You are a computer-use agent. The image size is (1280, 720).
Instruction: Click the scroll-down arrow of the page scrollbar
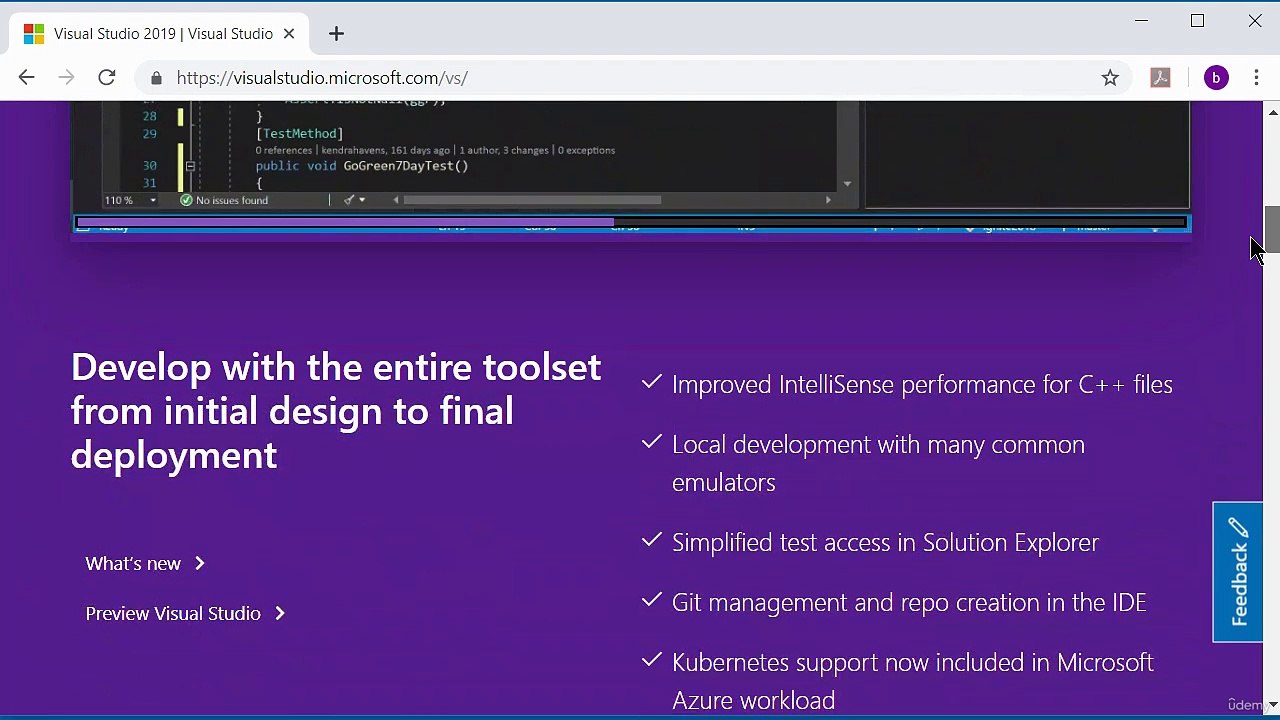pyautogui.click(x=1272, y=705)
